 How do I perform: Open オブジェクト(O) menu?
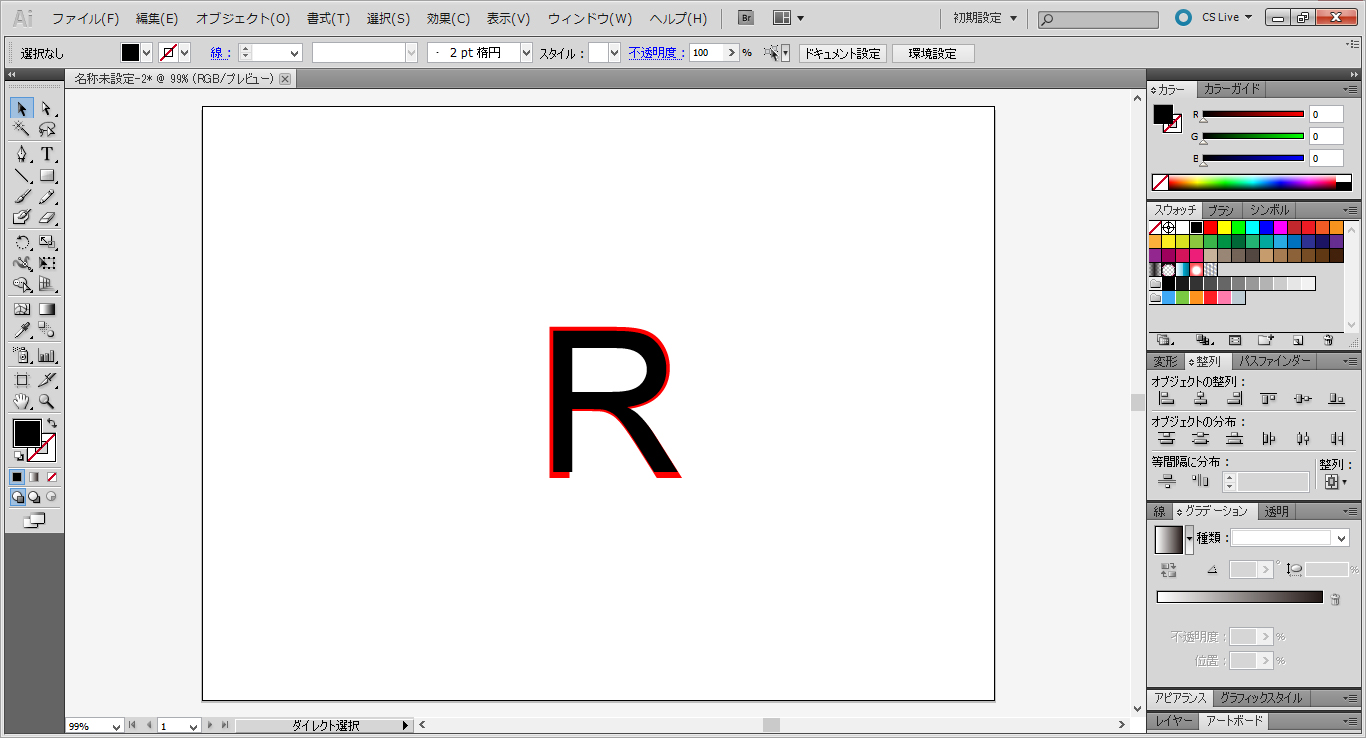point(243,18)
